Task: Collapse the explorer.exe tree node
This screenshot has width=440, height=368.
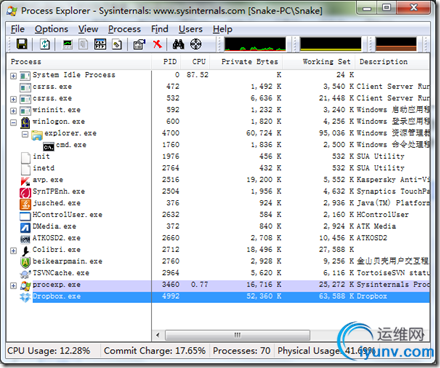Action: pos(25,134)
